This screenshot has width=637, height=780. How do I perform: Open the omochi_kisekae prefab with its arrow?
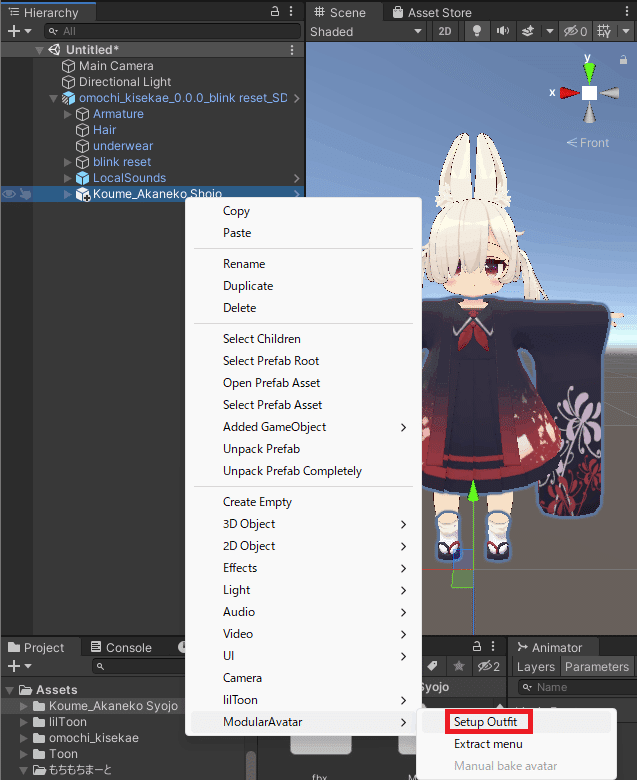click(x=296, y=98)
